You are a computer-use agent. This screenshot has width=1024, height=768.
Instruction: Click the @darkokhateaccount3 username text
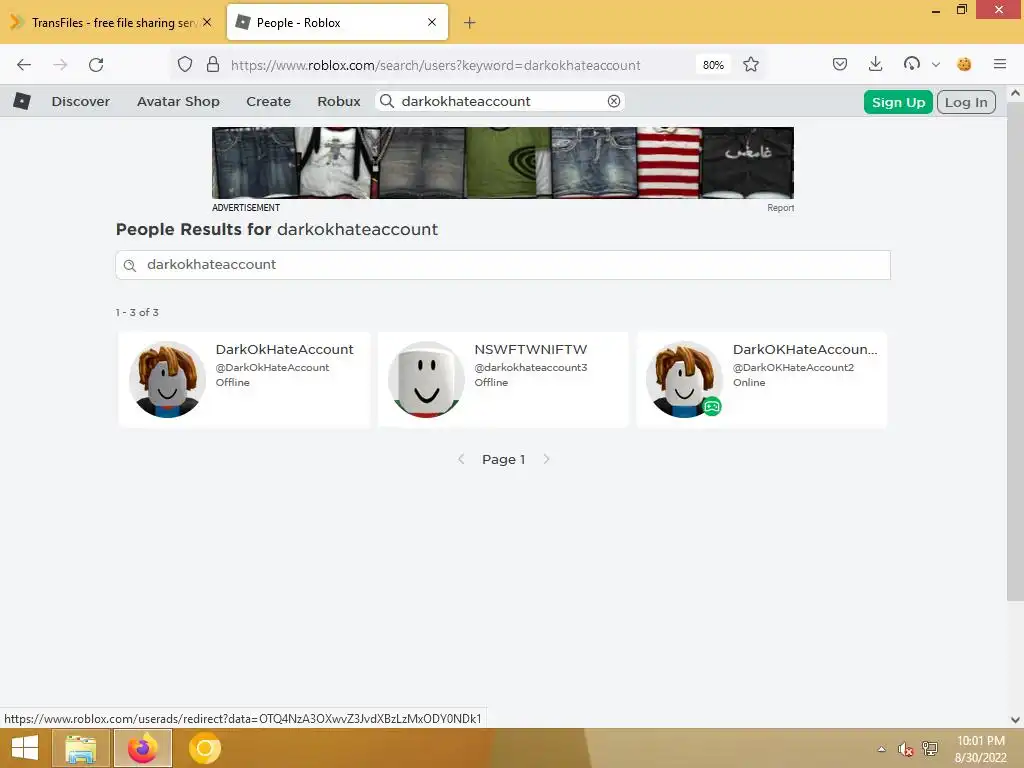(x=530, y=368)
